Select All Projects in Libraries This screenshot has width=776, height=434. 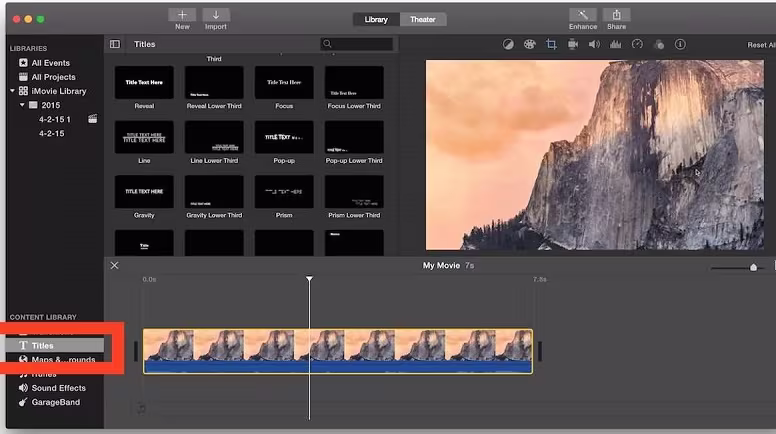pyautogui.click(x=53, y=77)
